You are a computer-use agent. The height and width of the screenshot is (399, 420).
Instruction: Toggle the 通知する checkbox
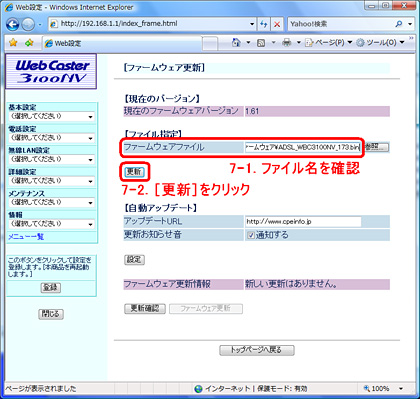click(251, 235)
